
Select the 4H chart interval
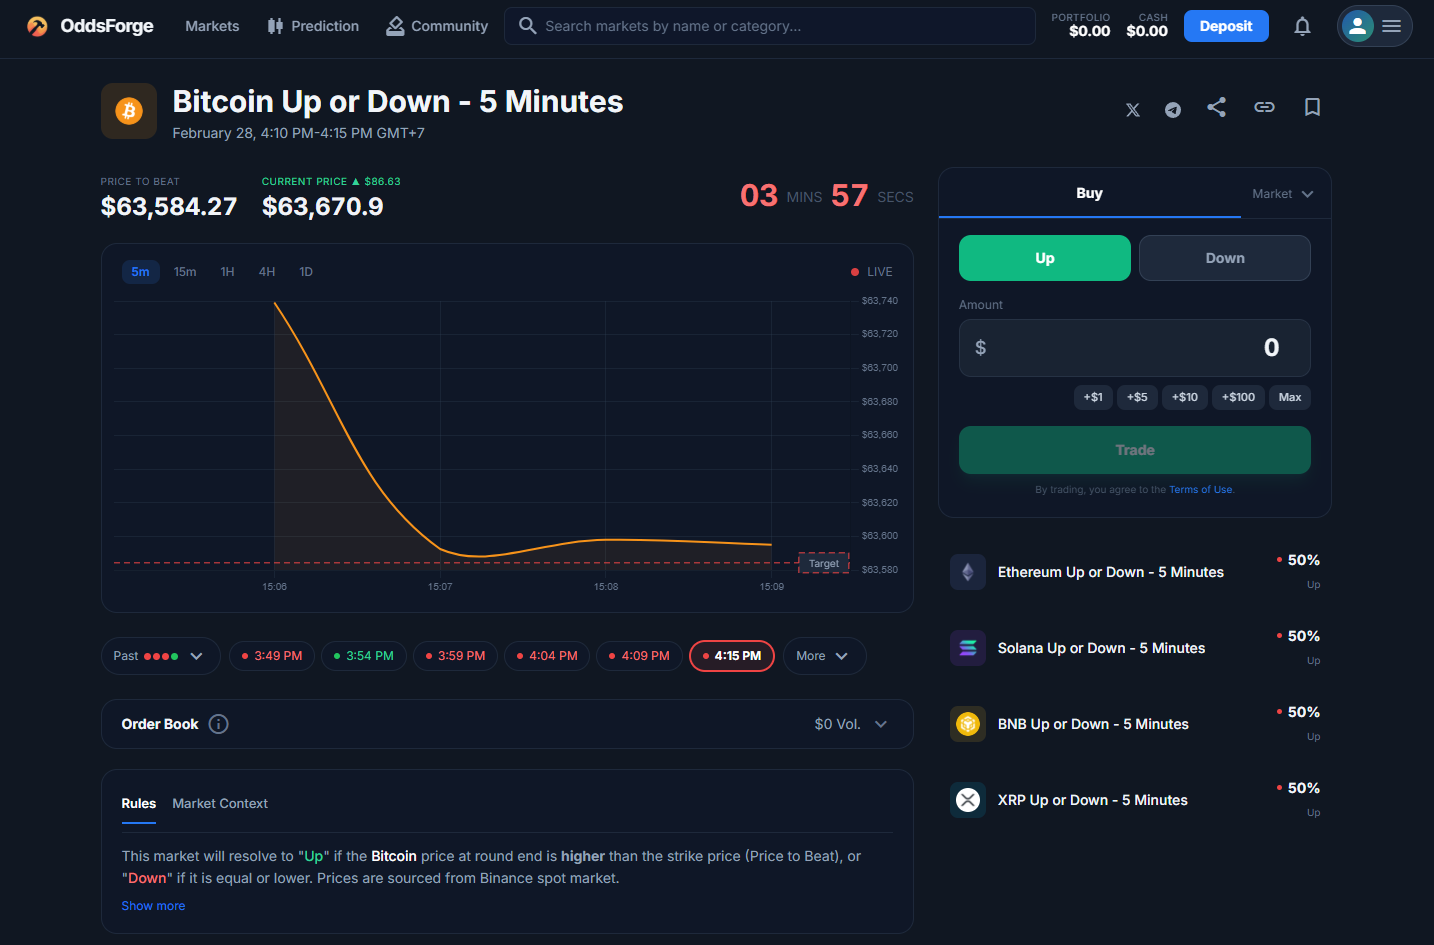click(x=267, y=272)
